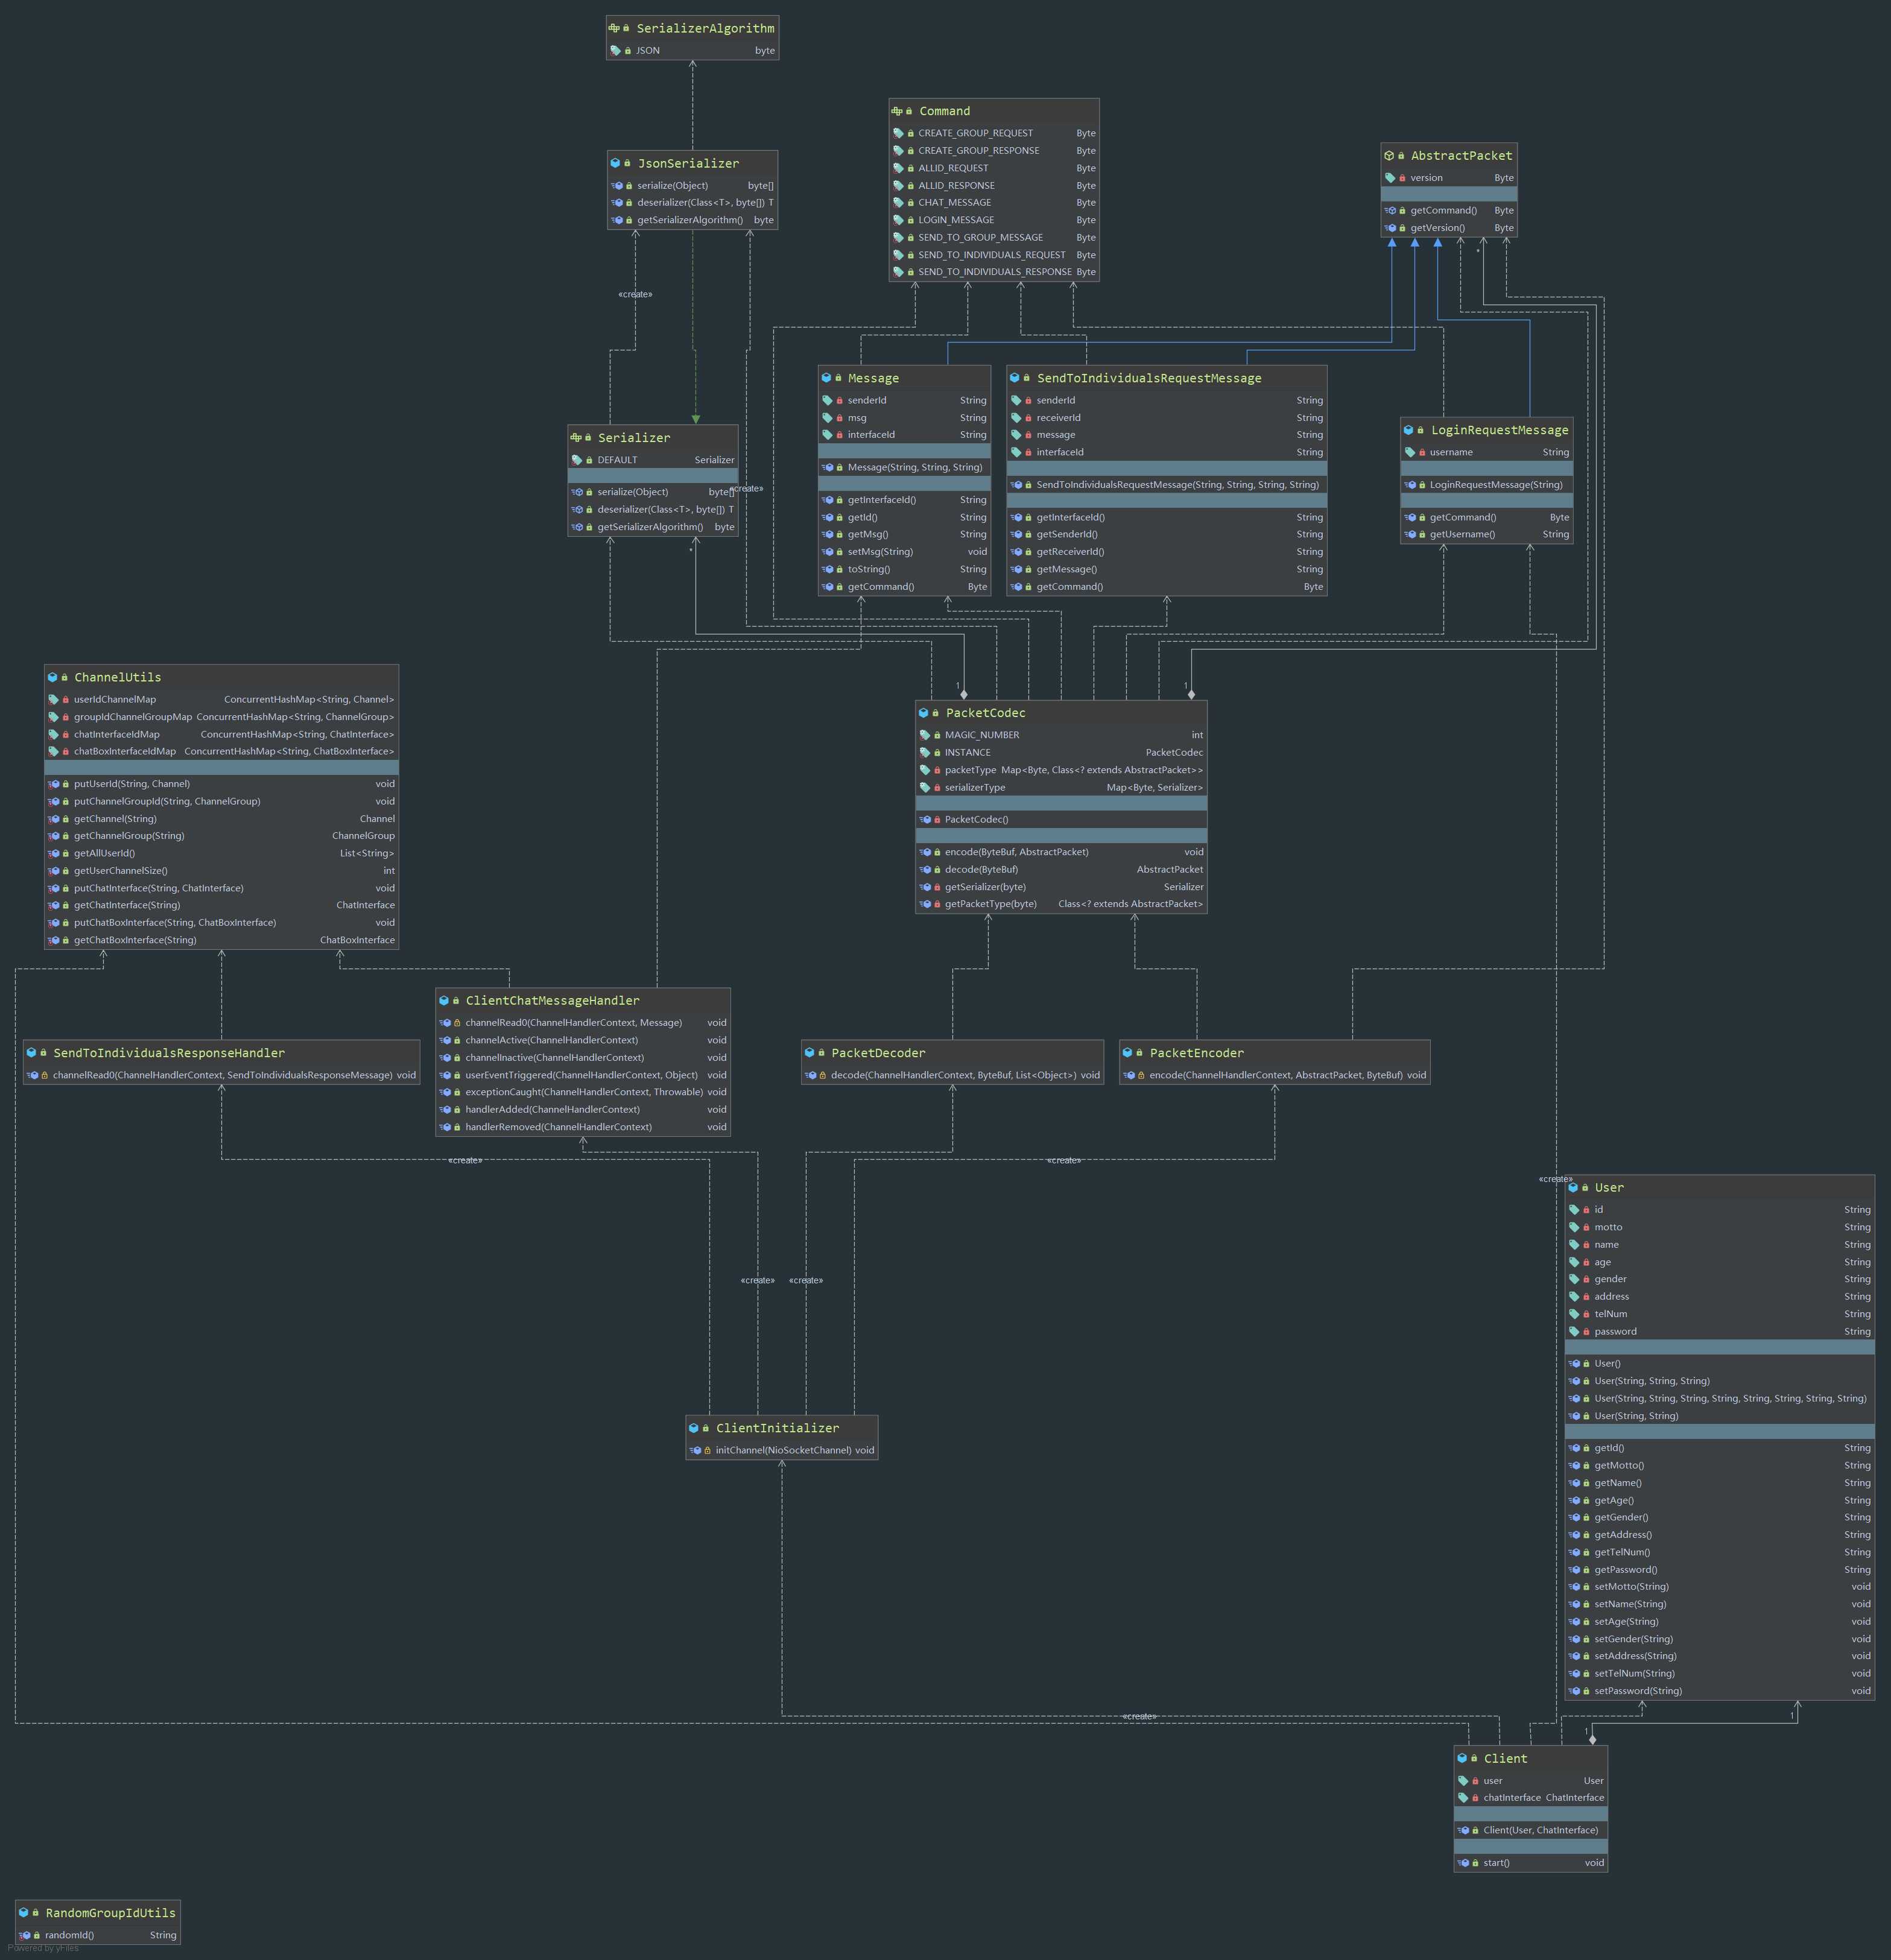Select getUsername() in LoginRequestMessage
1891x1960 pixels.
coord(1486,534)
